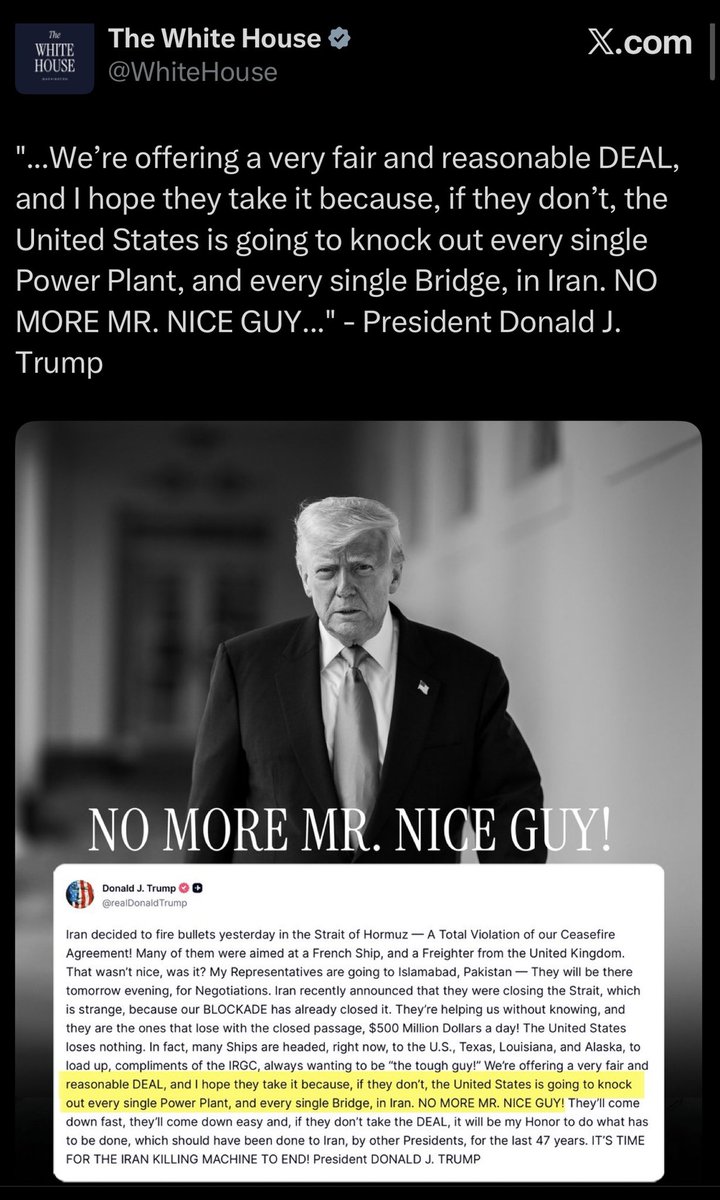Image resolution: width=720 pixels, height=1200 pixels.
Task: Open the black-and-white photo of the man in suit
Action: tap(360, 600)
